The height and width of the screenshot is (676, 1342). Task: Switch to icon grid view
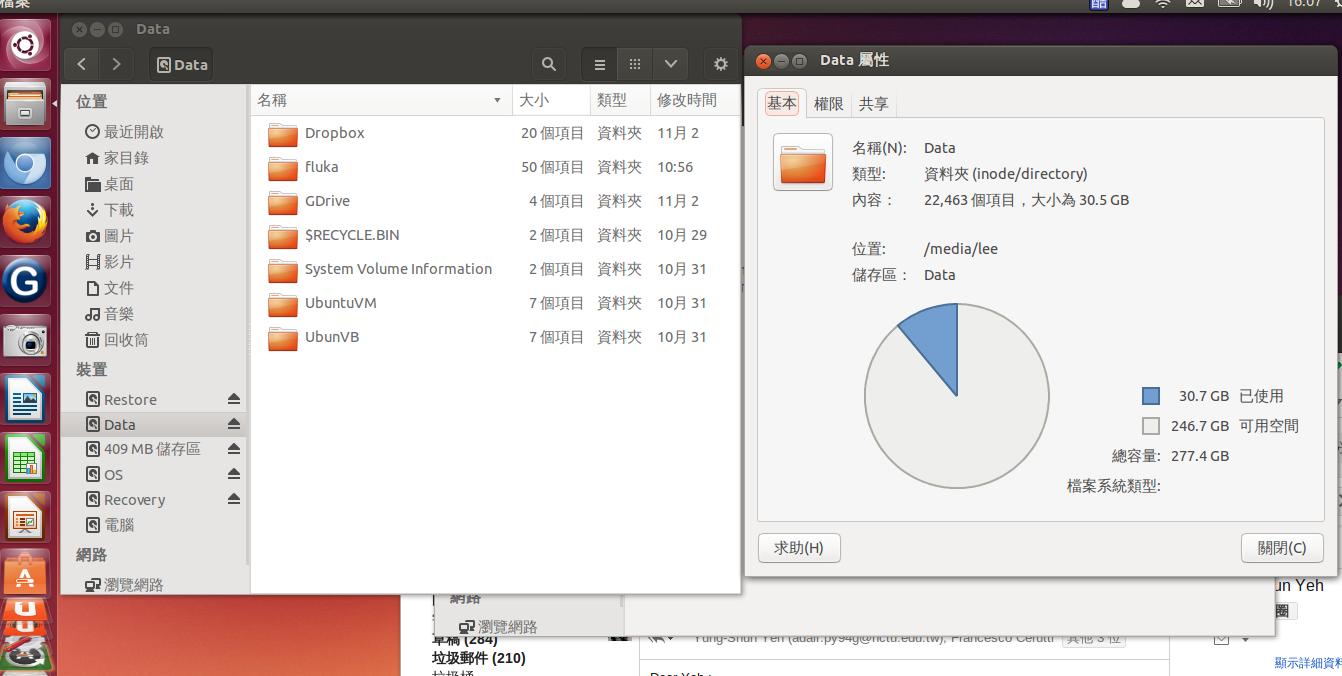coord(635,64)
